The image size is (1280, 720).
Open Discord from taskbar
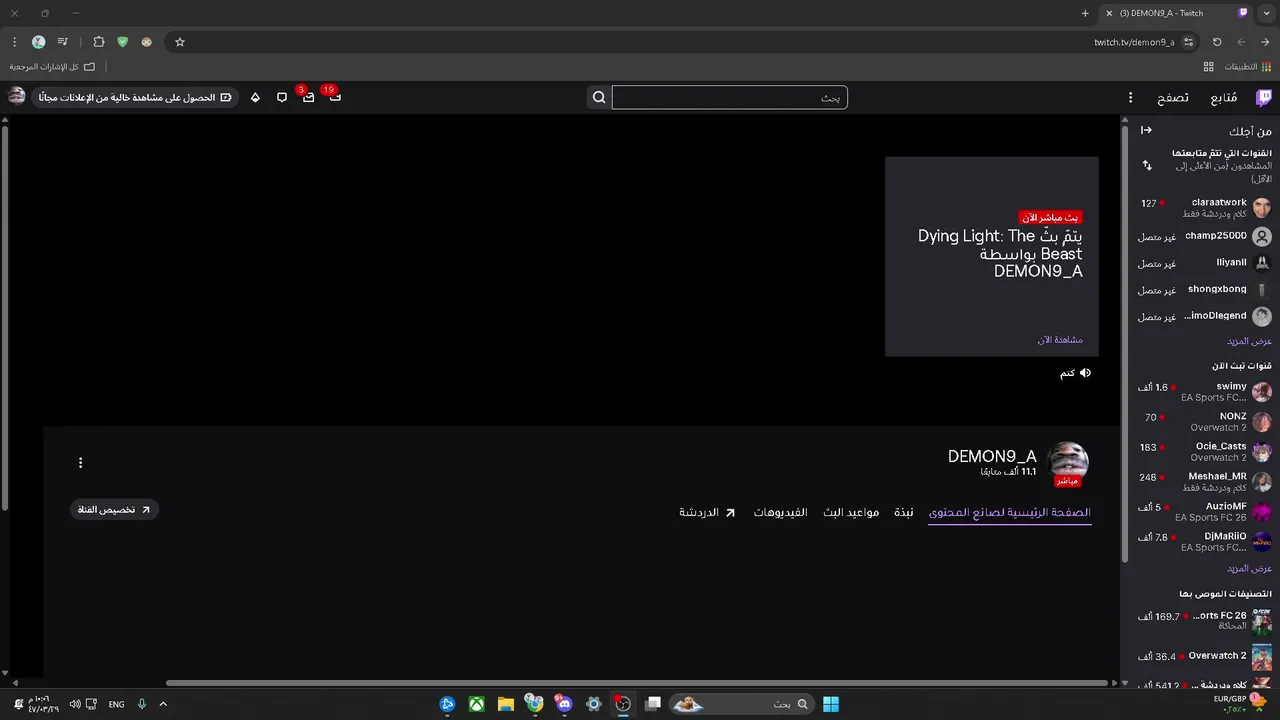click(x=564, y=704)
